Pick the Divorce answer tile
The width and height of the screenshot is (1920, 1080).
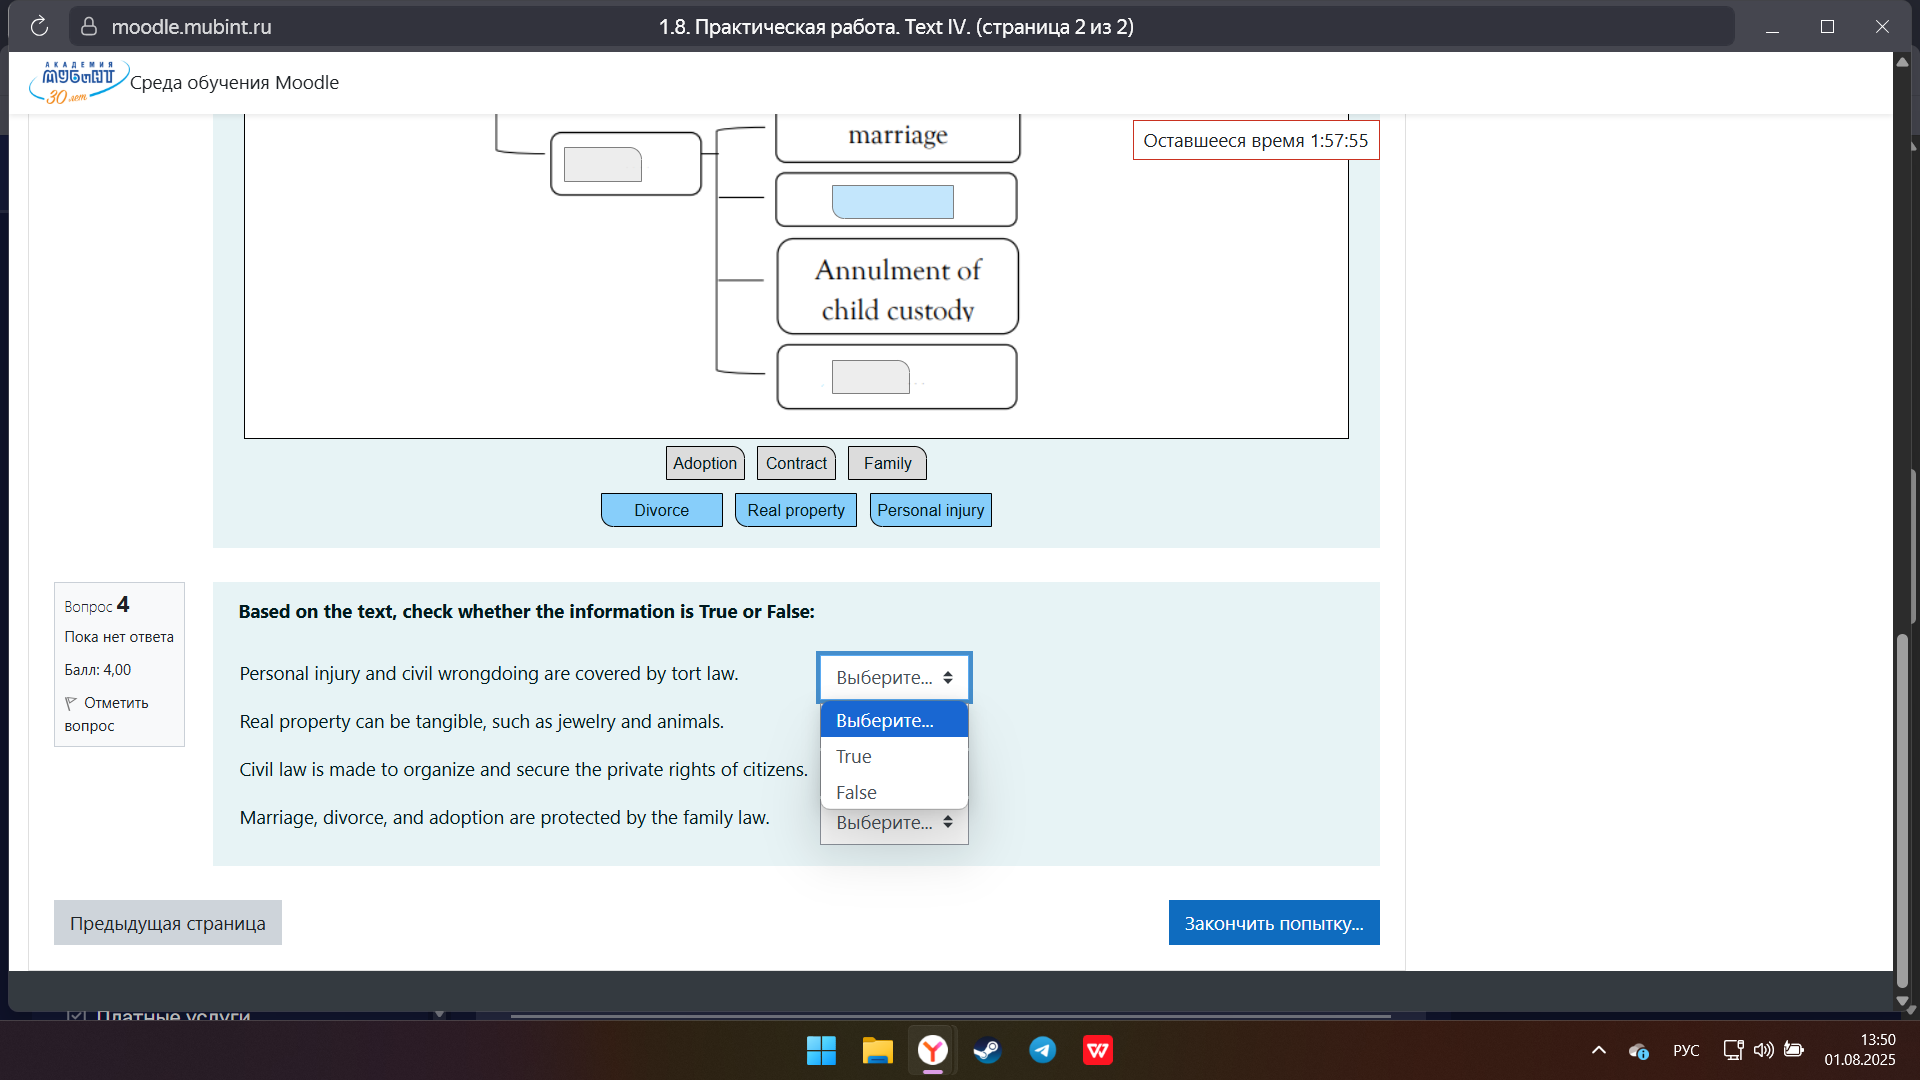coord(661,510)
